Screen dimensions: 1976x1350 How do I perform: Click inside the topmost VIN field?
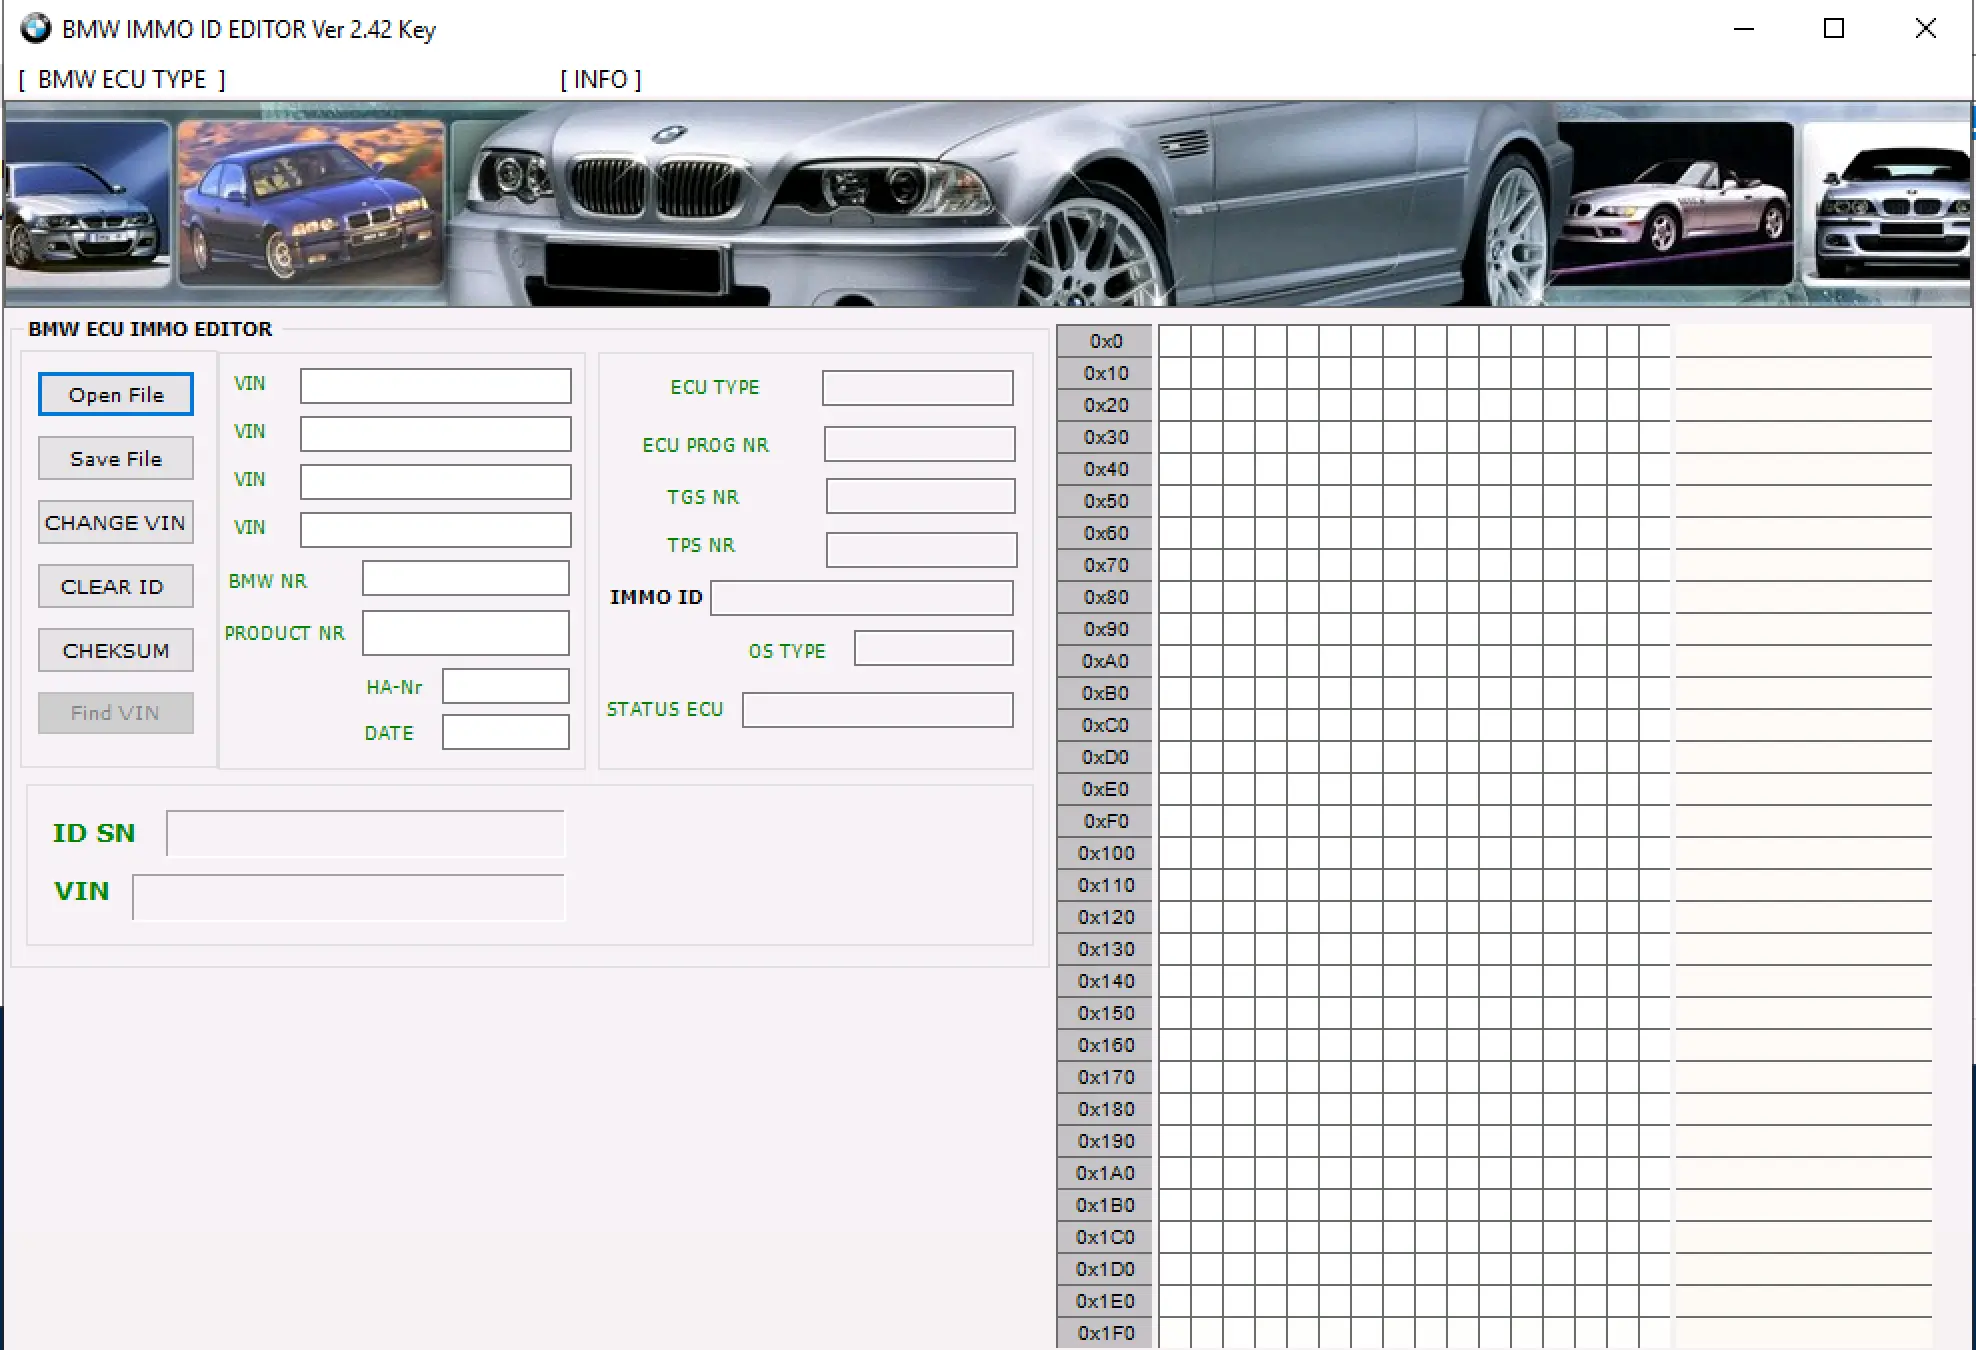tap(434, 385)
